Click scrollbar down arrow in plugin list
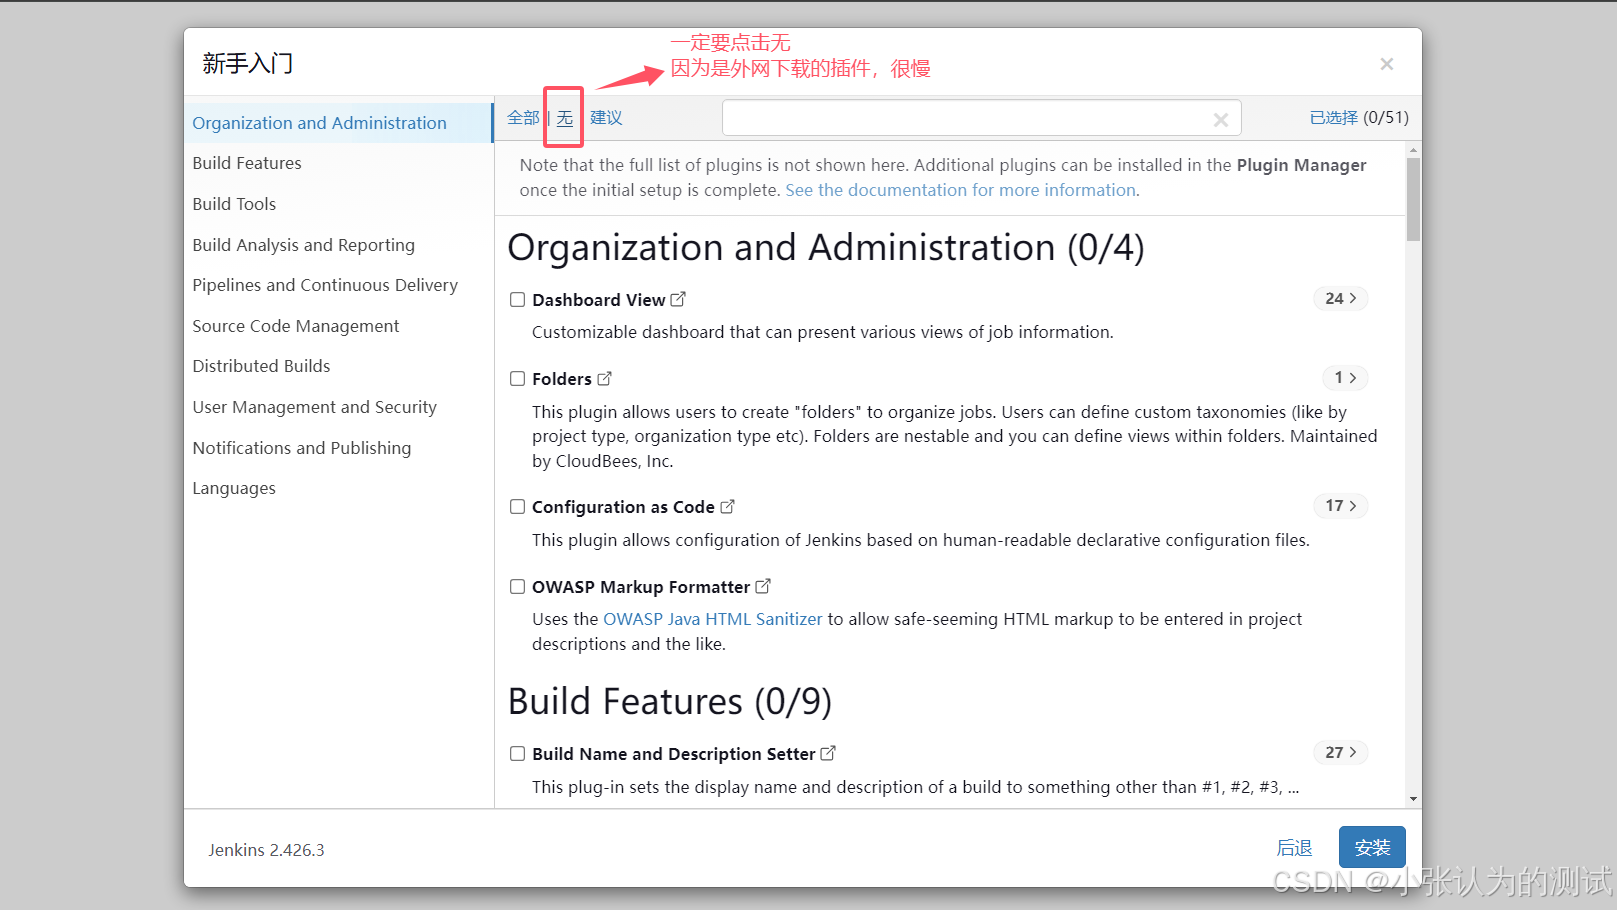The height and width of the screenshot is (910, 1617). [1413, 799]
